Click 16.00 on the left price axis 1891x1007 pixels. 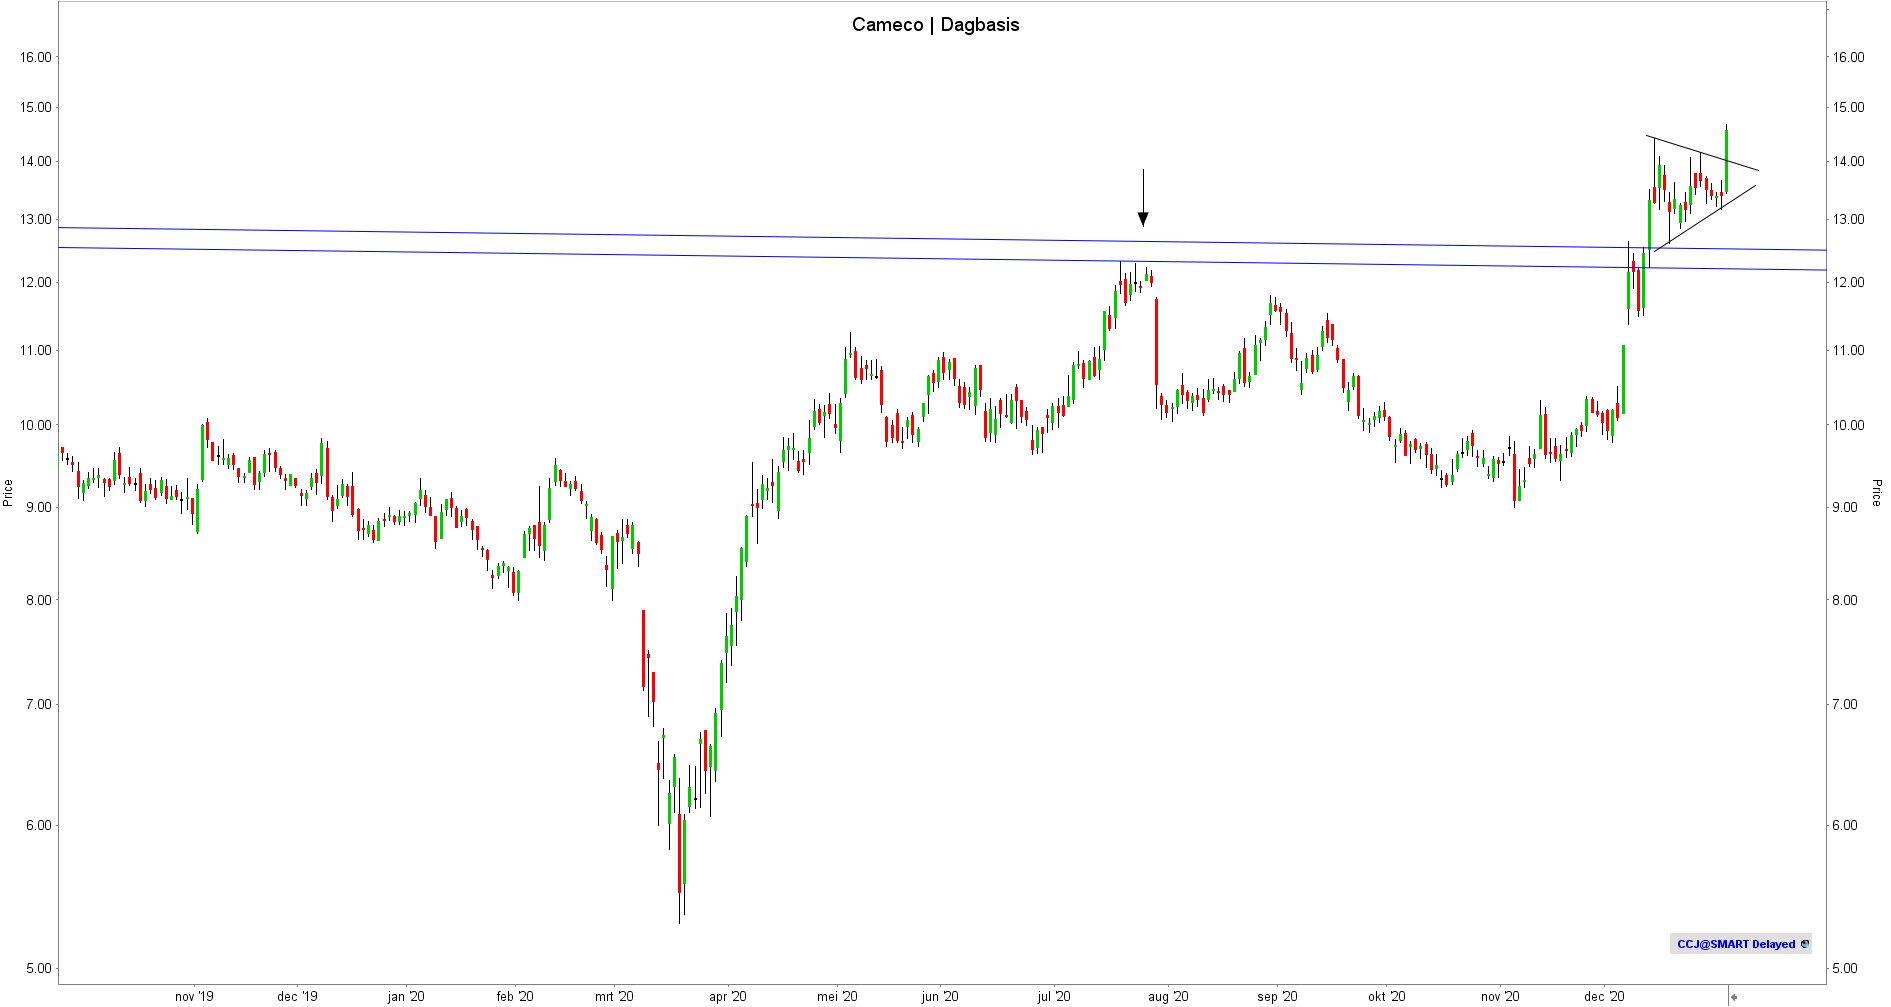pos(36,57)
